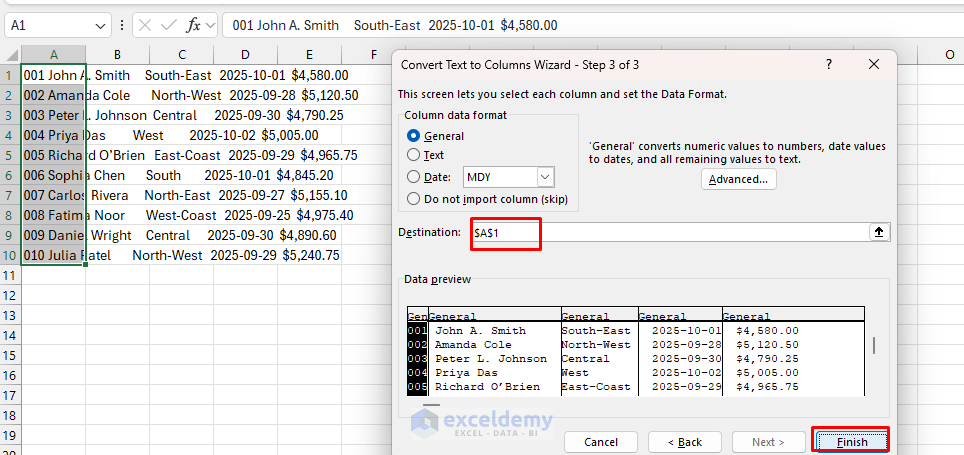
Task: Click the formula bar cancel X icon
Action: [145, 25]
